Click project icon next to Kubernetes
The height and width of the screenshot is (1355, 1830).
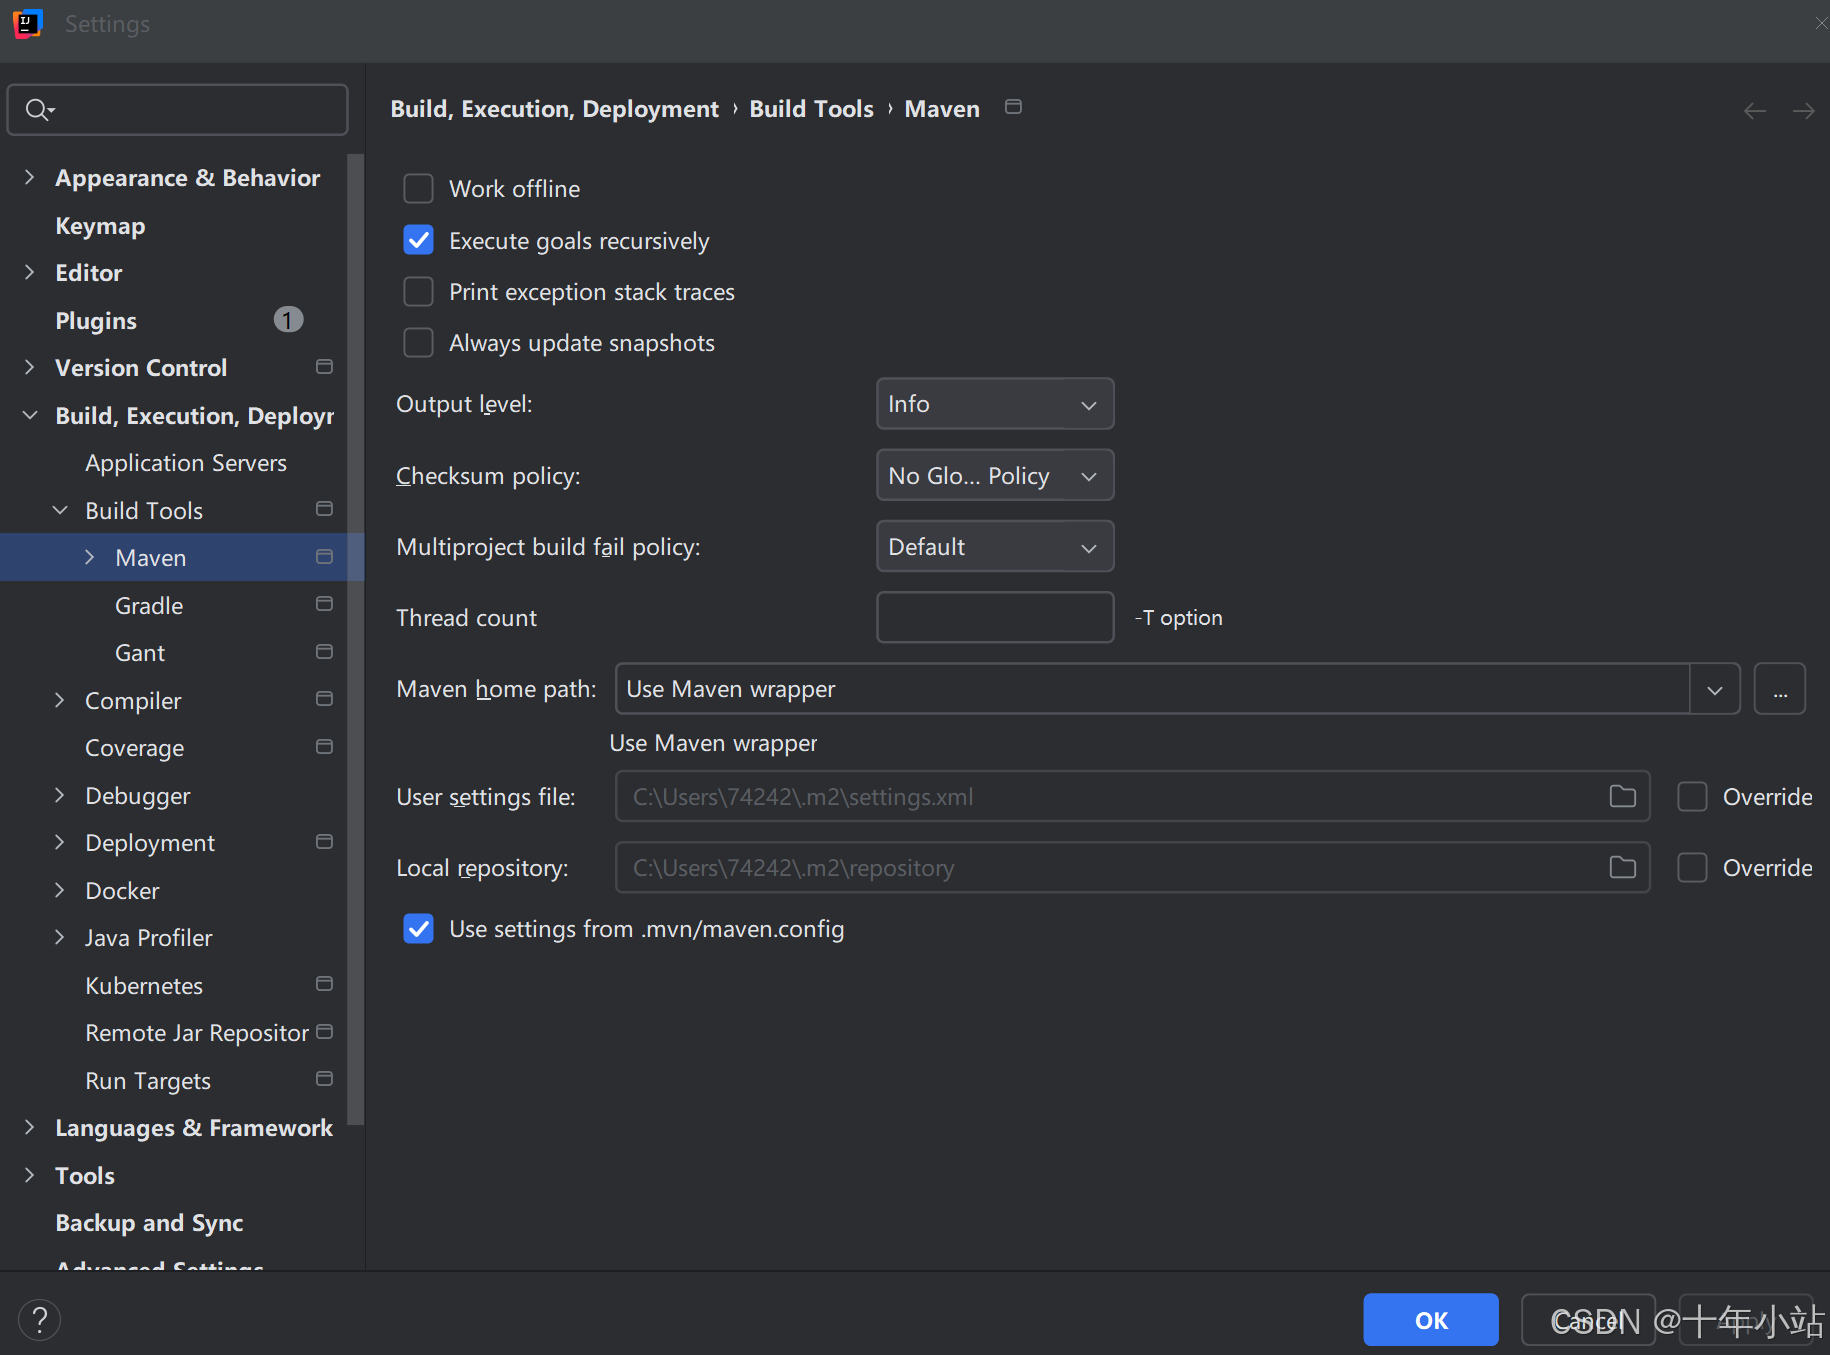click(x=324, y=984)
